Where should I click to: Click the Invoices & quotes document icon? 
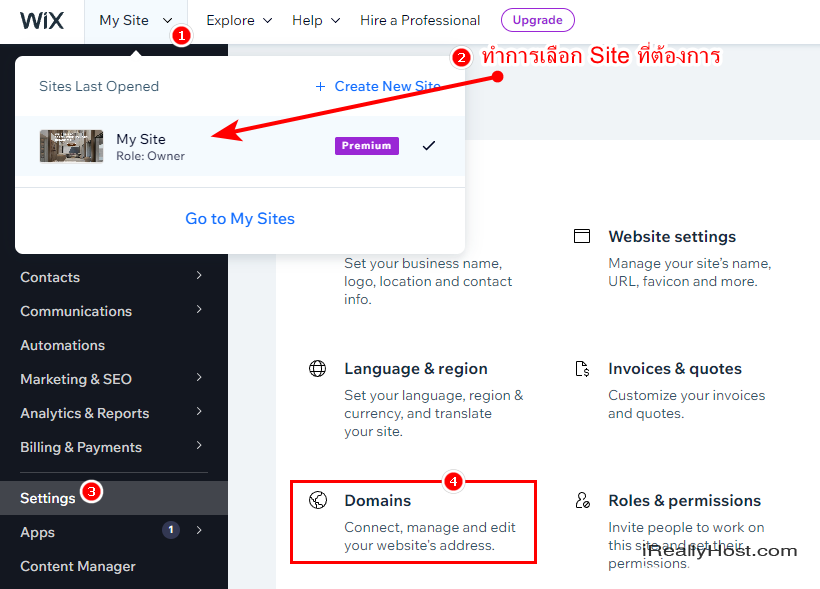582,369
